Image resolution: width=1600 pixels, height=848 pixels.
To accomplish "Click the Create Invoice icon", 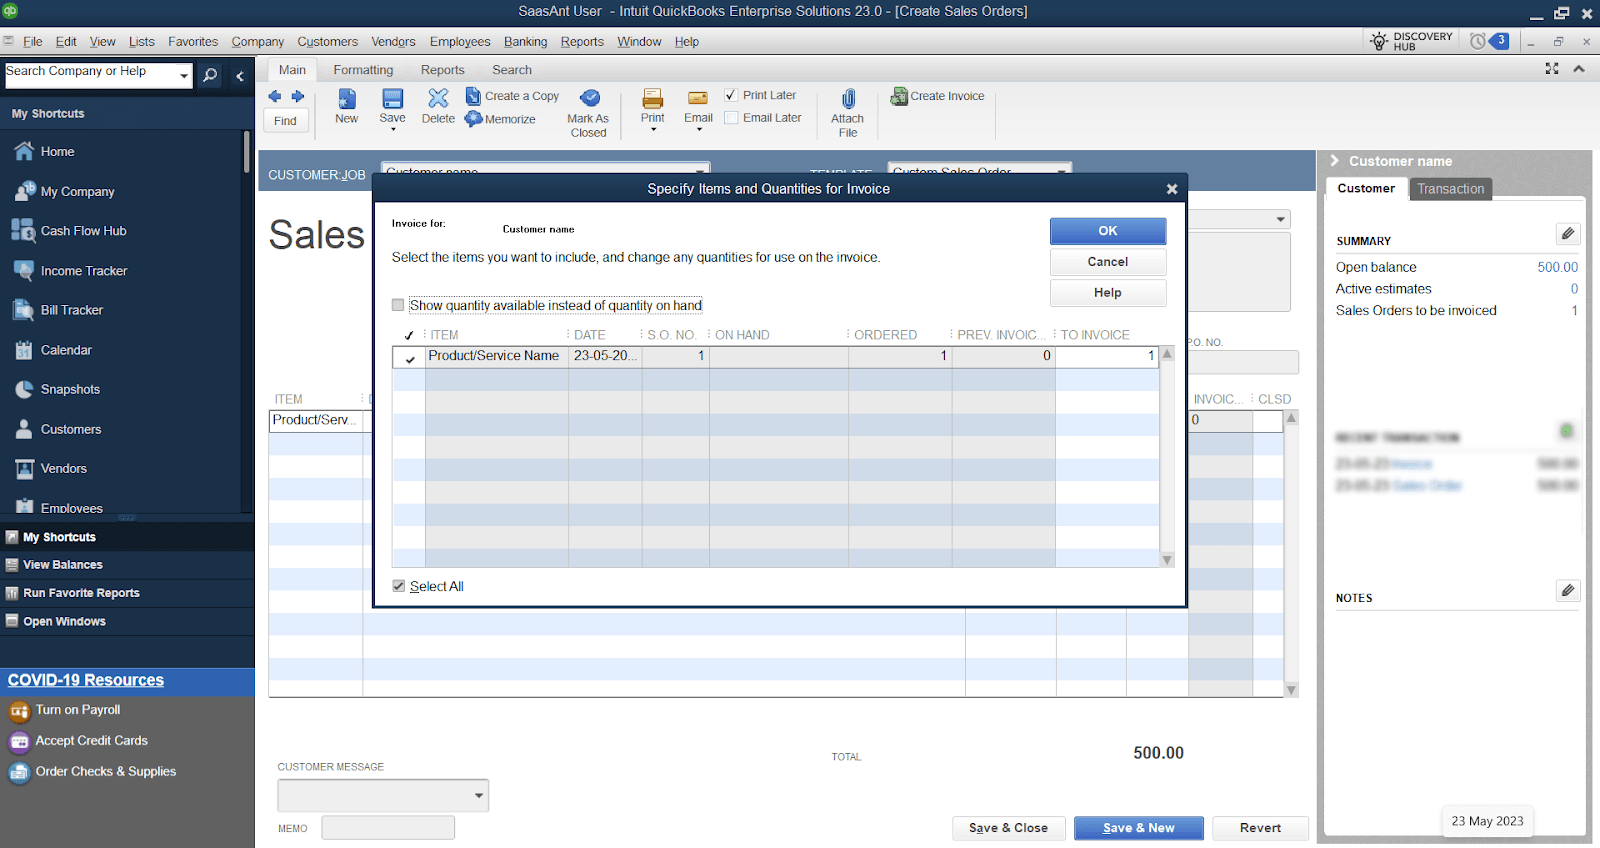I will (899, 96).
